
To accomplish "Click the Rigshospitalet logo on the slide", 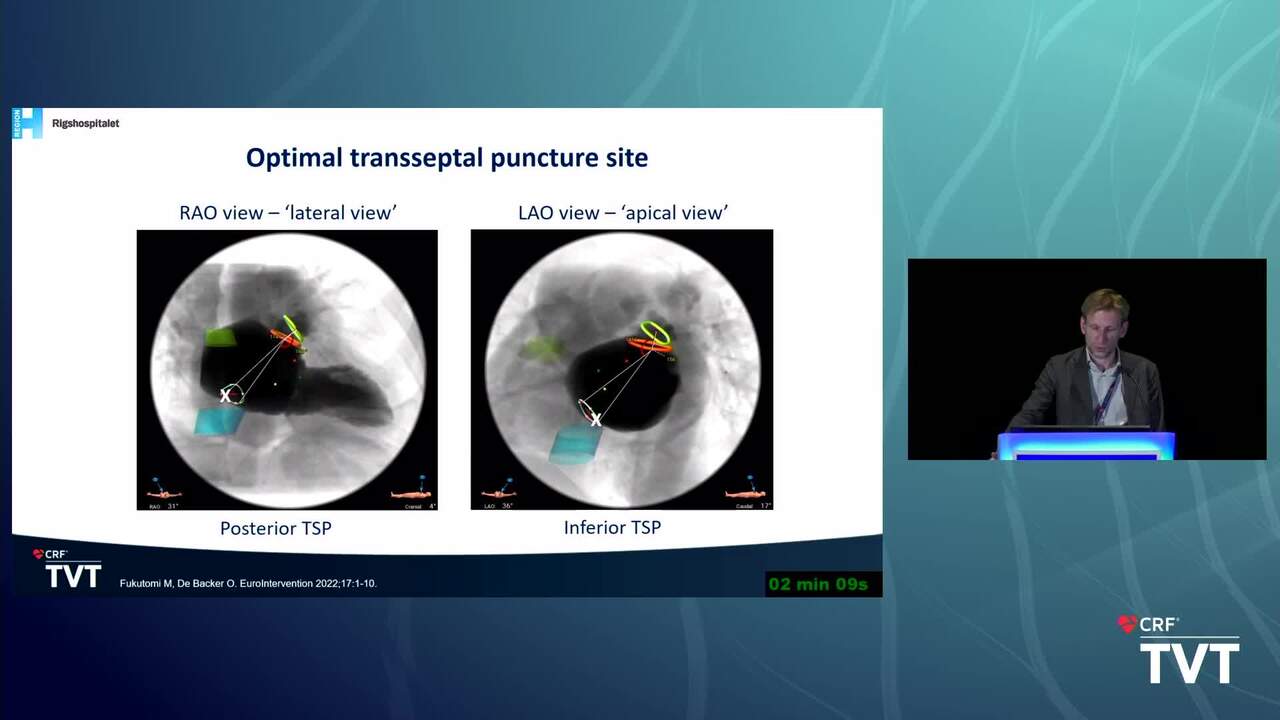I will (x=66, y=123).
